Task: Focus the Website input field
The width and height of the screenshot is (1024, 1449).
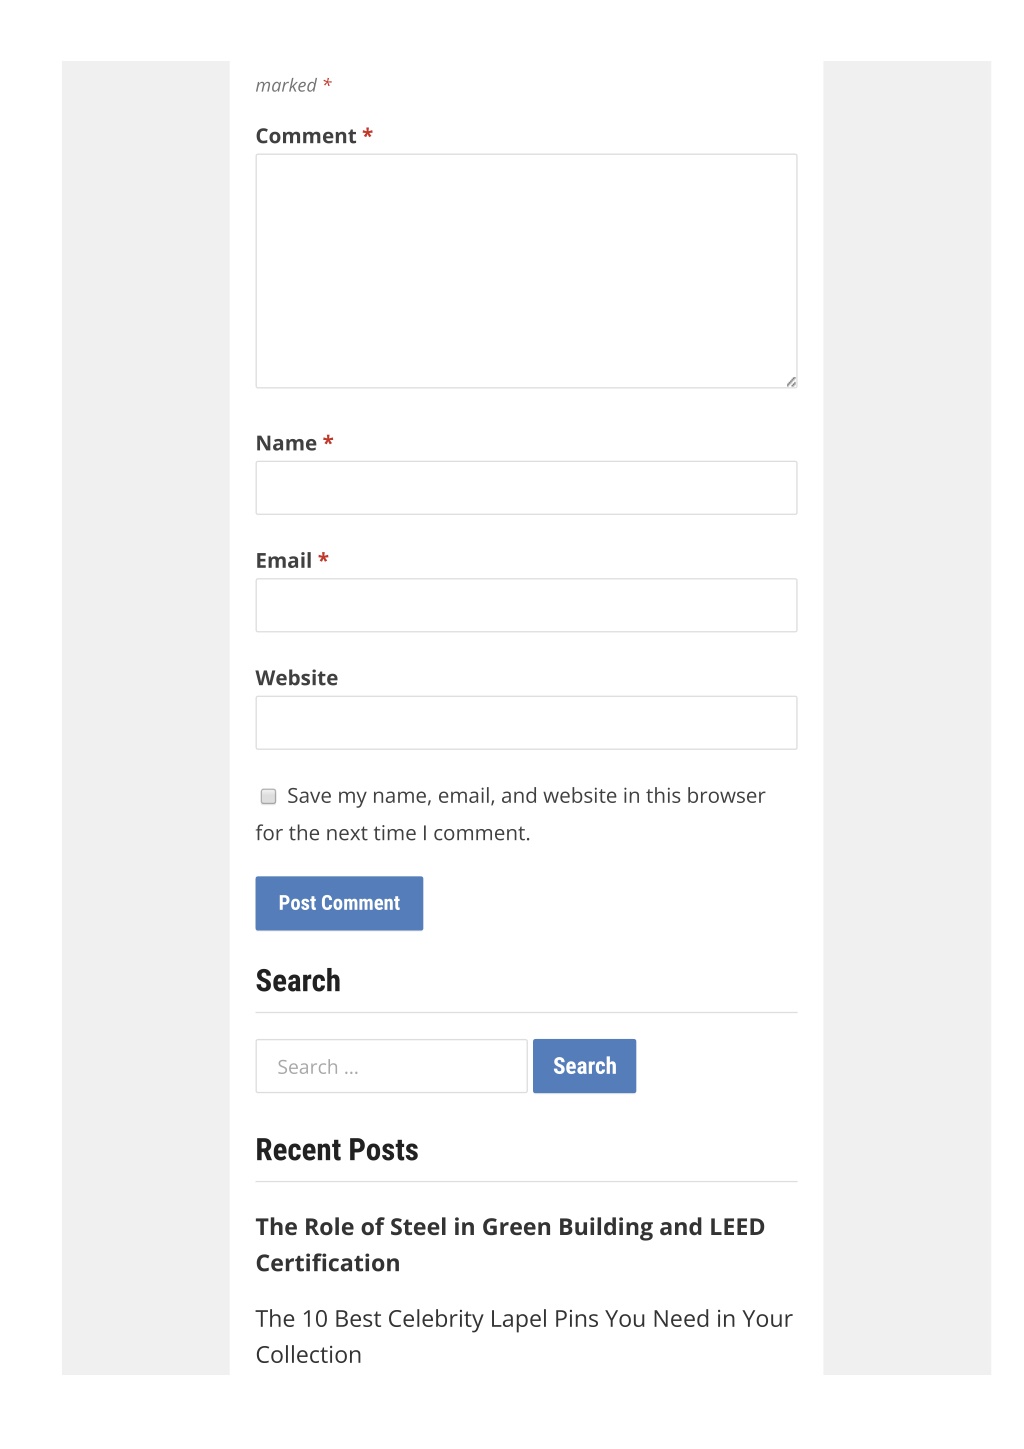Action: click(x=526, y=723)
